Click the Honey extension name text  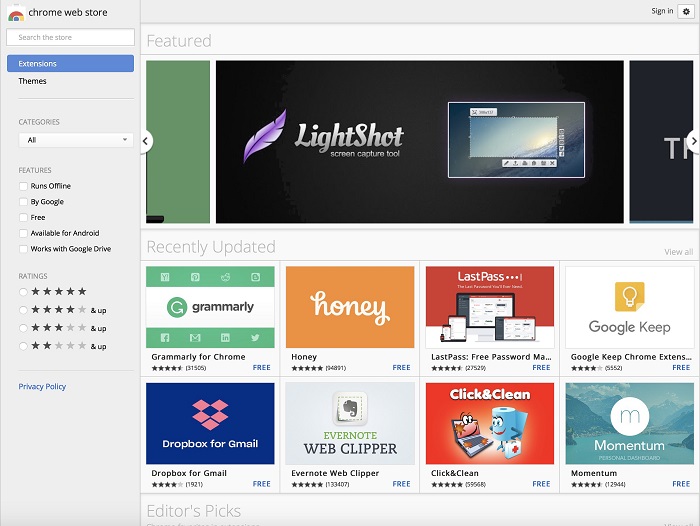(x=304, y=357)
